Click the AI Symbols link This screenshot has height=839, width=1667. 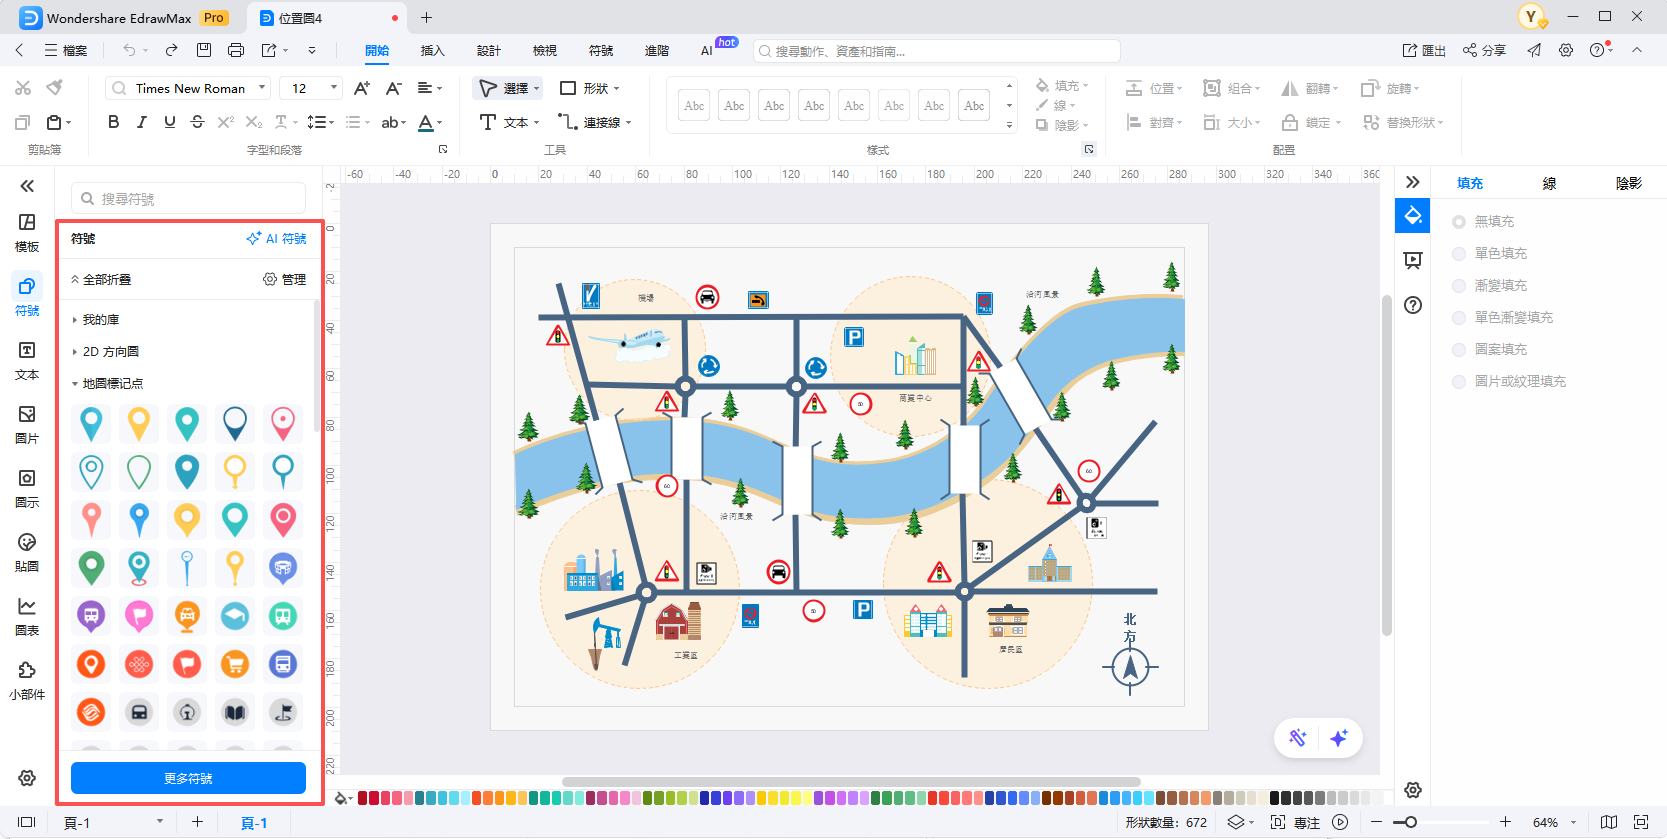(277, 239)
